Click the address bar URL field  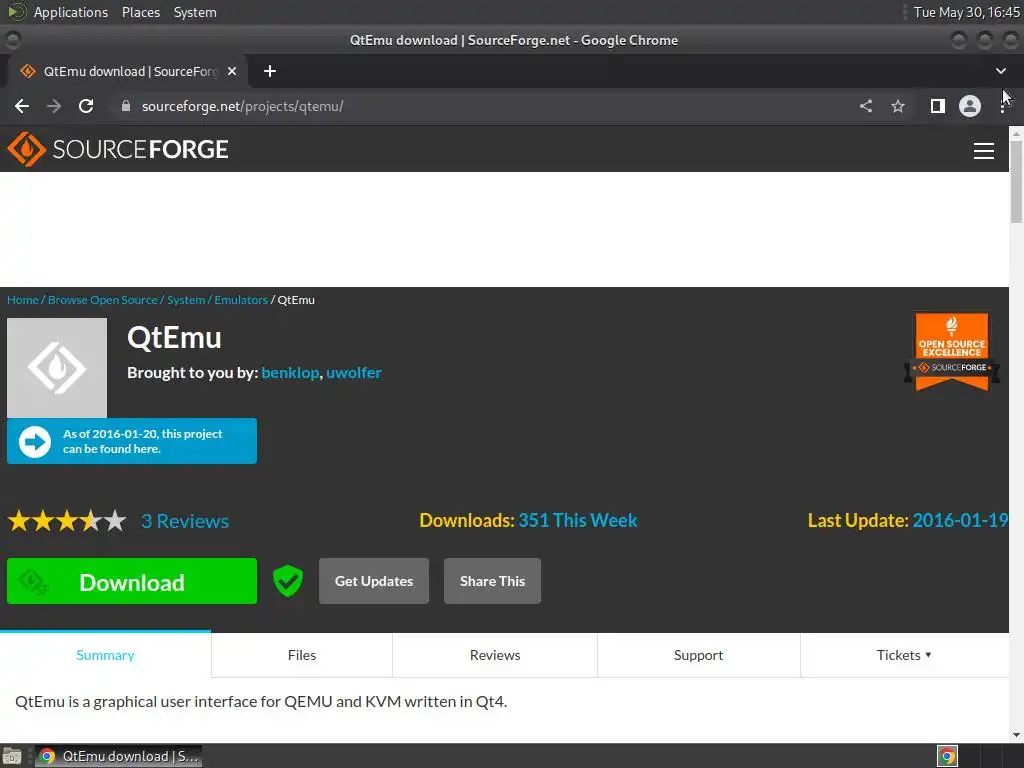(483, 106)
